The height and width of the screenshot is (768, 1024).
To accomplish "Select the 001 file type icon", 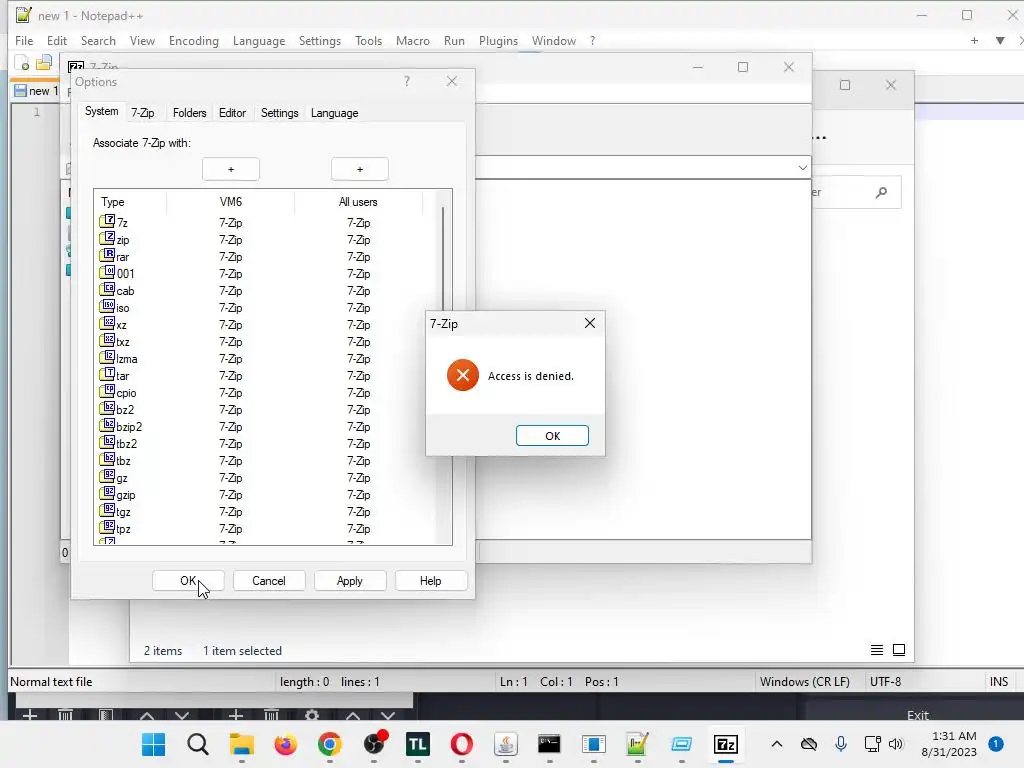I will pyautogui.click(x=107, y=272).
